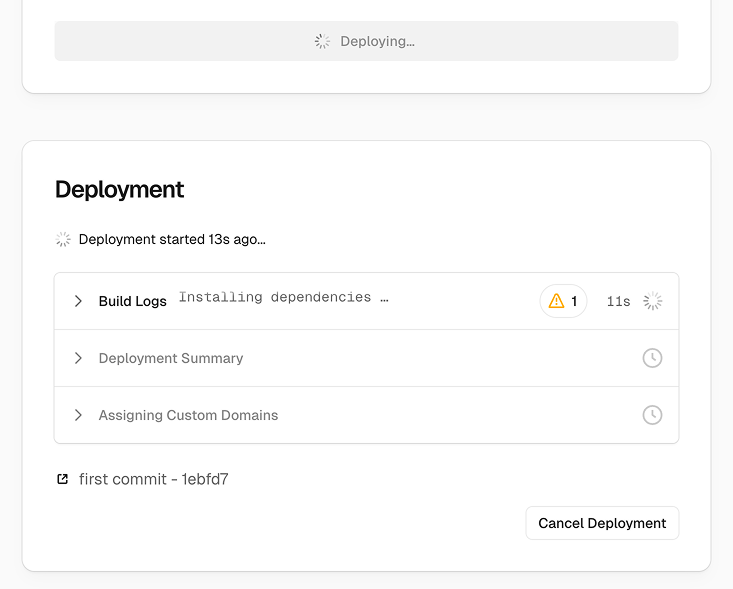
Task: Select the Assigning Custom Domains row label
Action: (188, 415)
